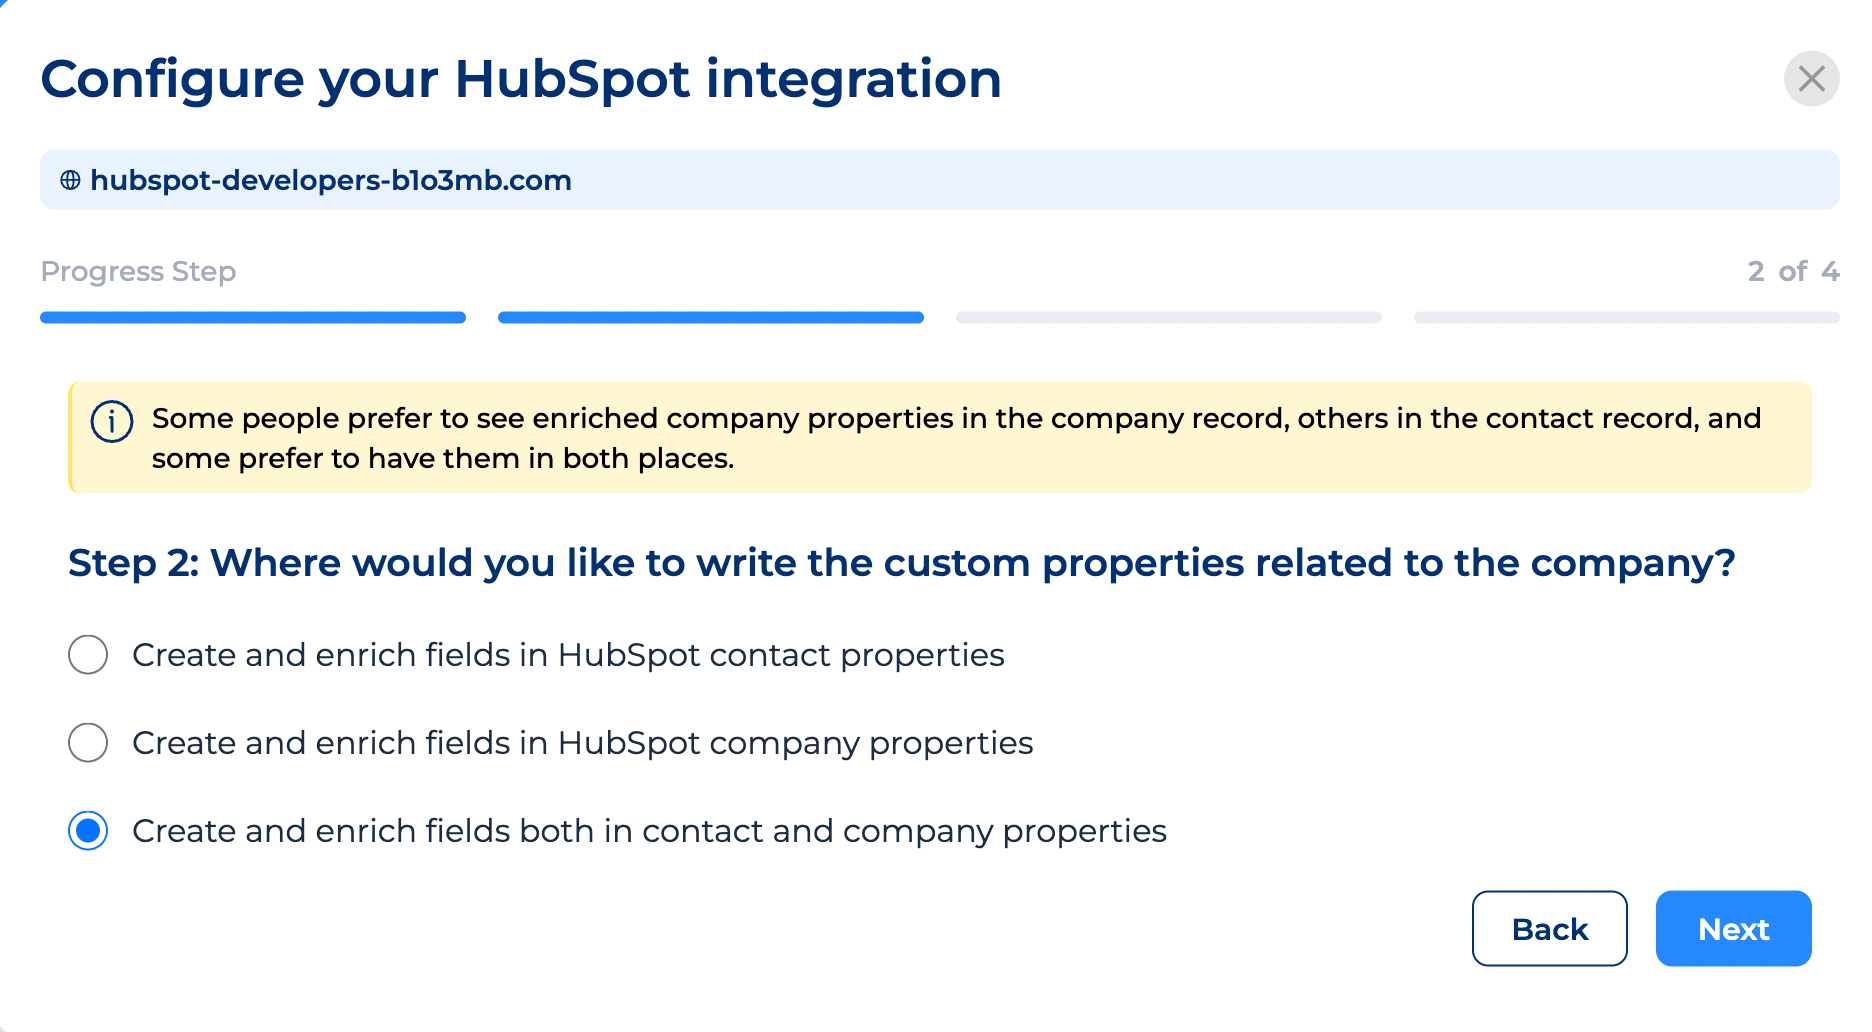Click the "HubSpot company properties" option label
The height and width of the screenshot is (1032, 1872).
pyautogui.click(x=582, y=743)
